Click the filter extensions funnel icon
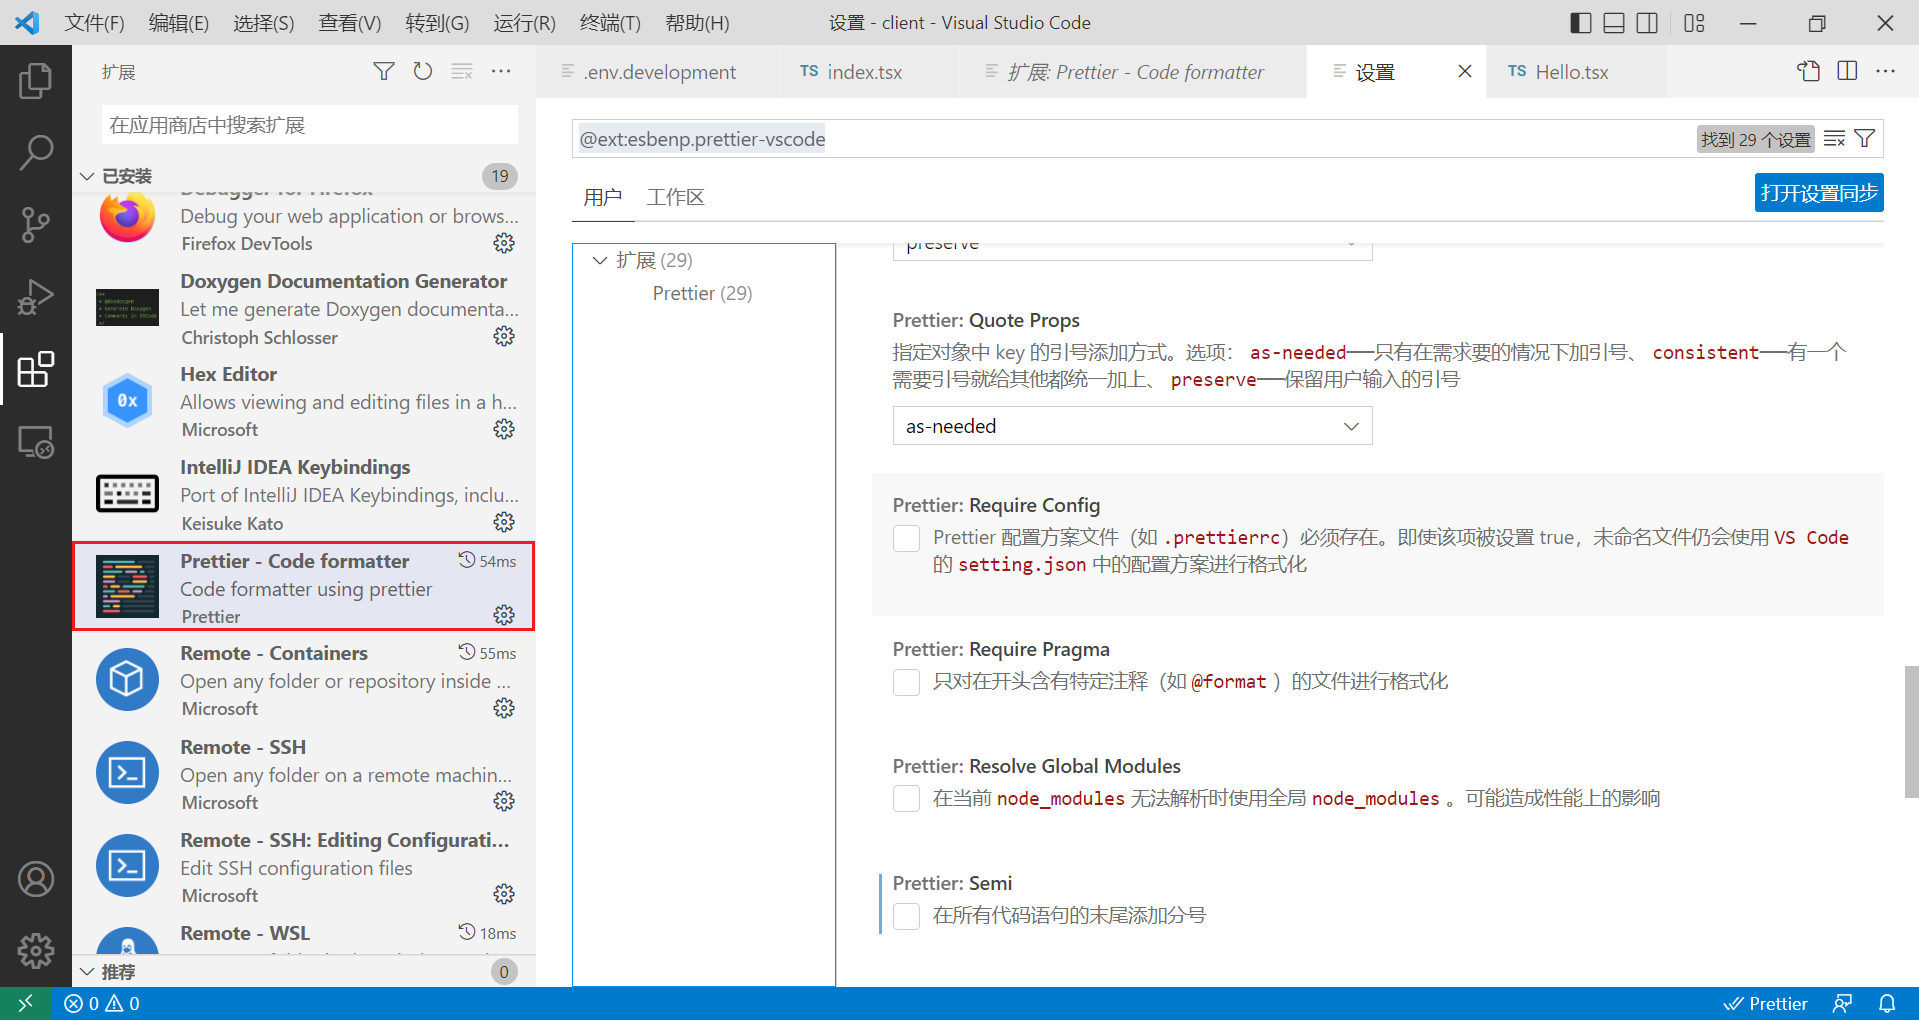1919x1020 pixels. pos(384,71)
